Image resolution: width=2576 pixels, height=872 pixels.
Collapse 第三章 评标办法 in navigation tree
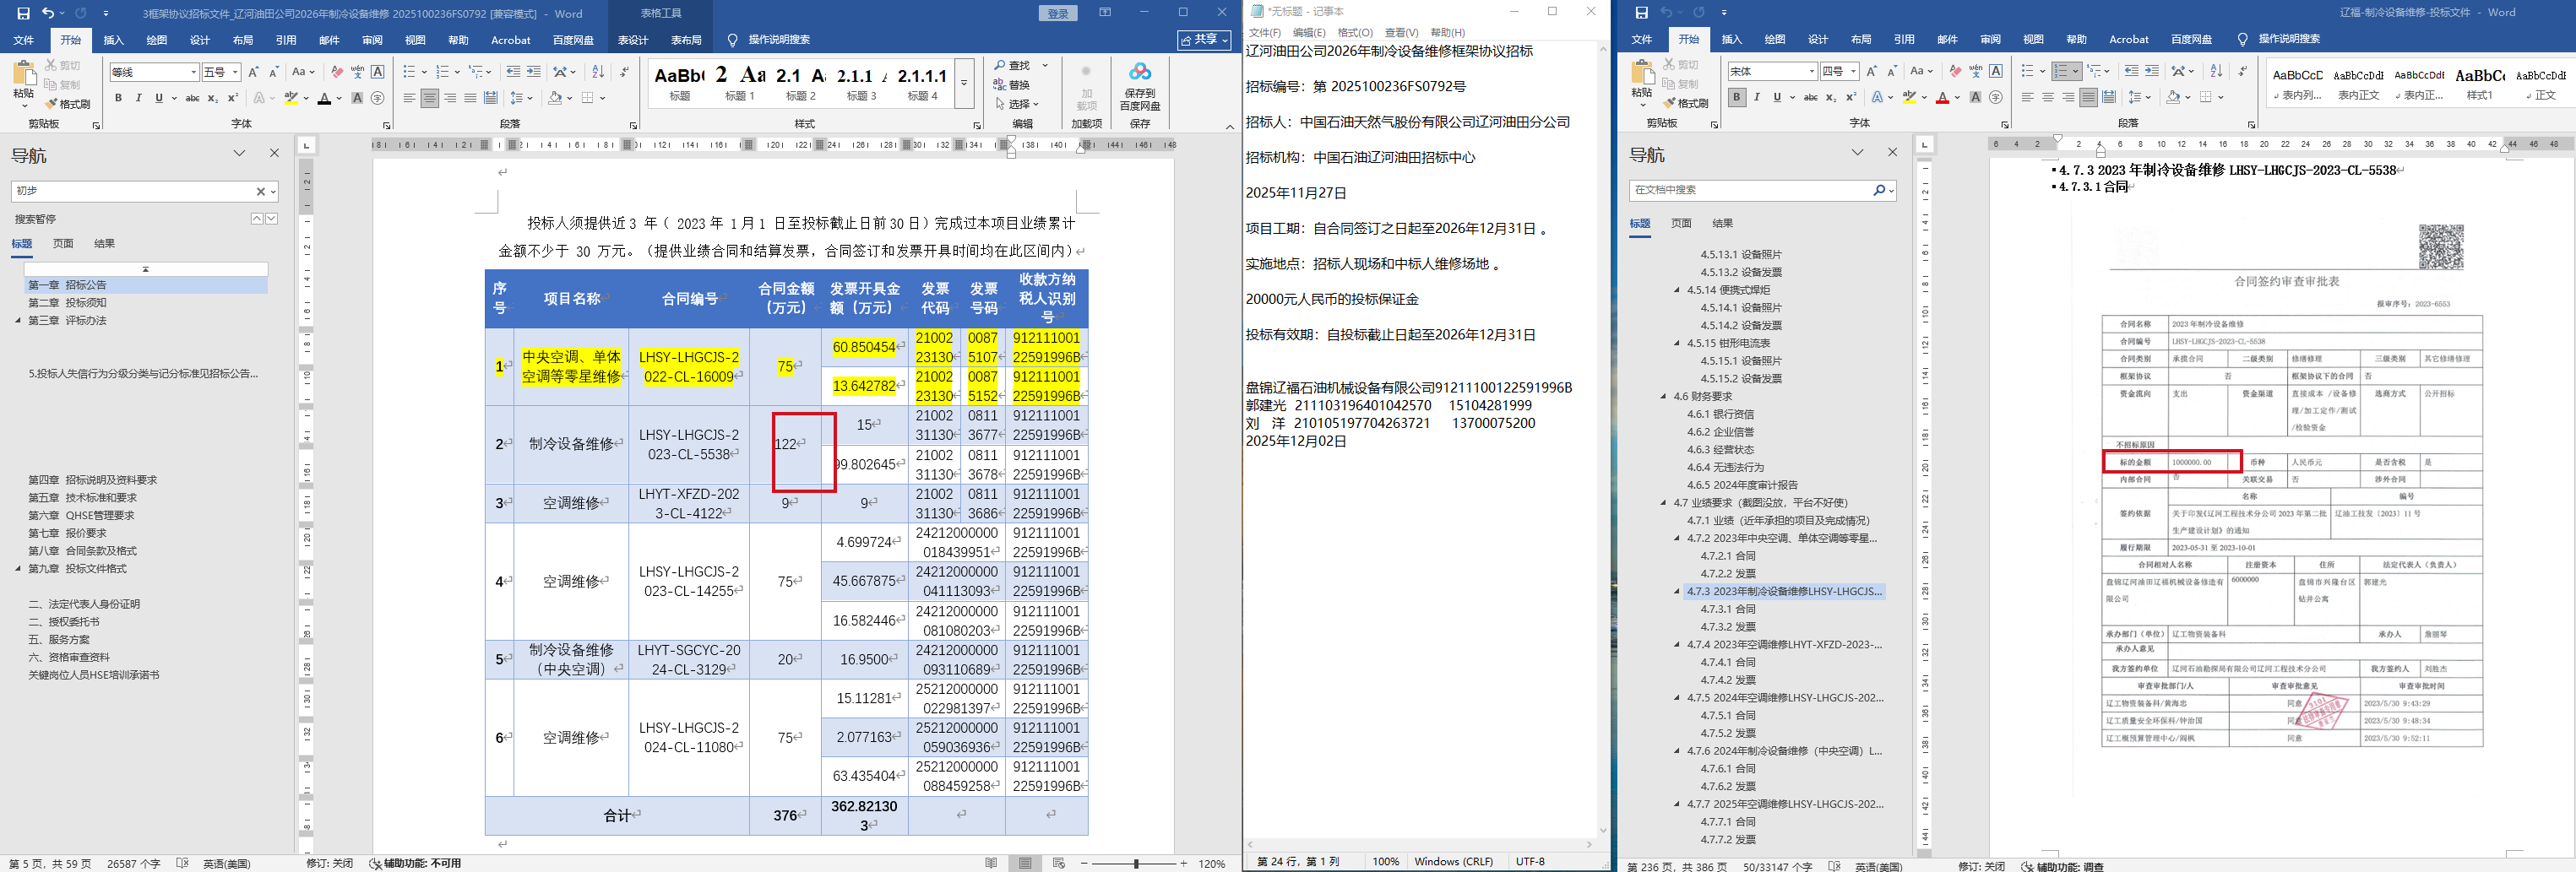[18, 321]
